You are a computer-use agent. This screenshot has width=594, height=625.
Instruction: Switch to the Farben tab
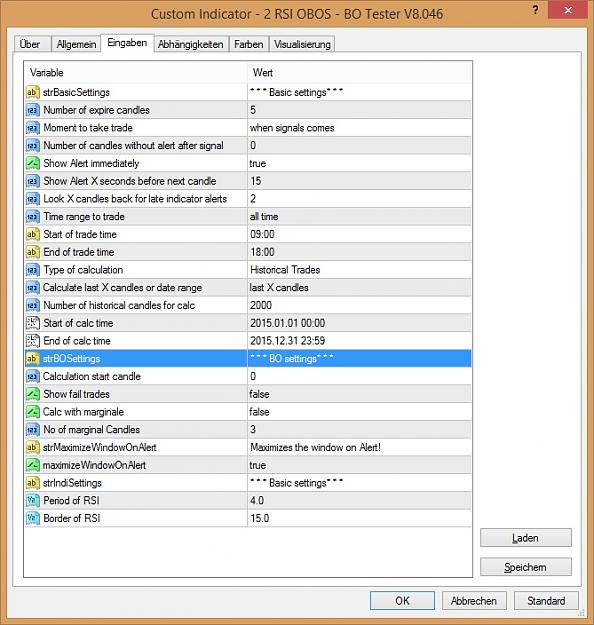click(x=249, y=44)
